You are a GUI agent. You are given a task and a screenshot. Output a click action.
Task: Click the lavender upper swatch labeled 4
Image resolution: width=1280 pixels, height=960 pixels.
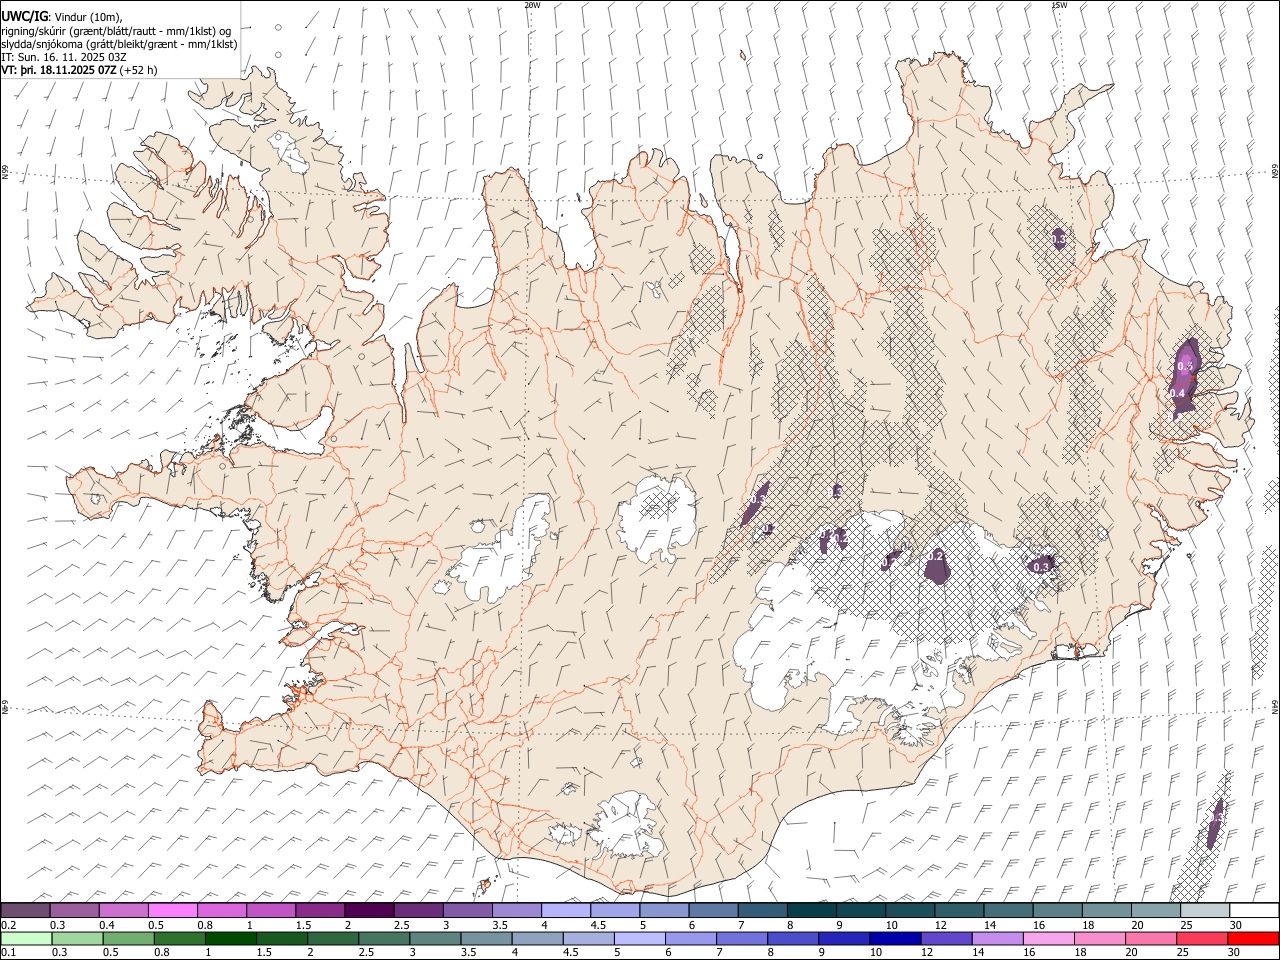click(566, 911)
